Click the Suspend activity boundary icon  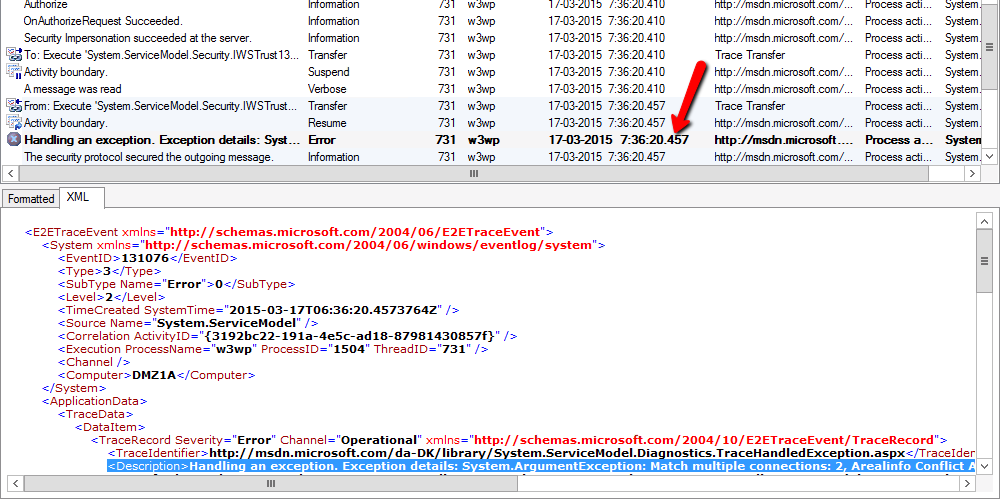pyautogui.click(x=13, y=72)
